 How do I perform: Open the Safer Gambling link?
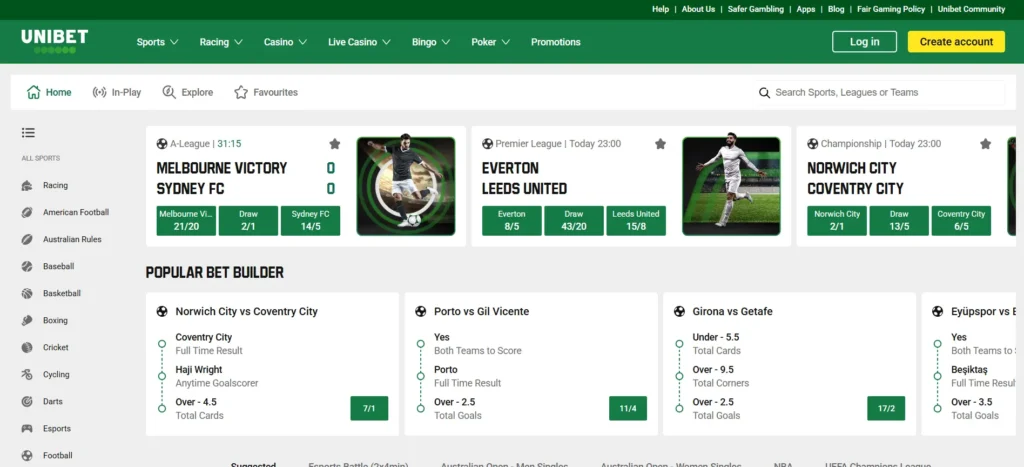pos(756,9)
